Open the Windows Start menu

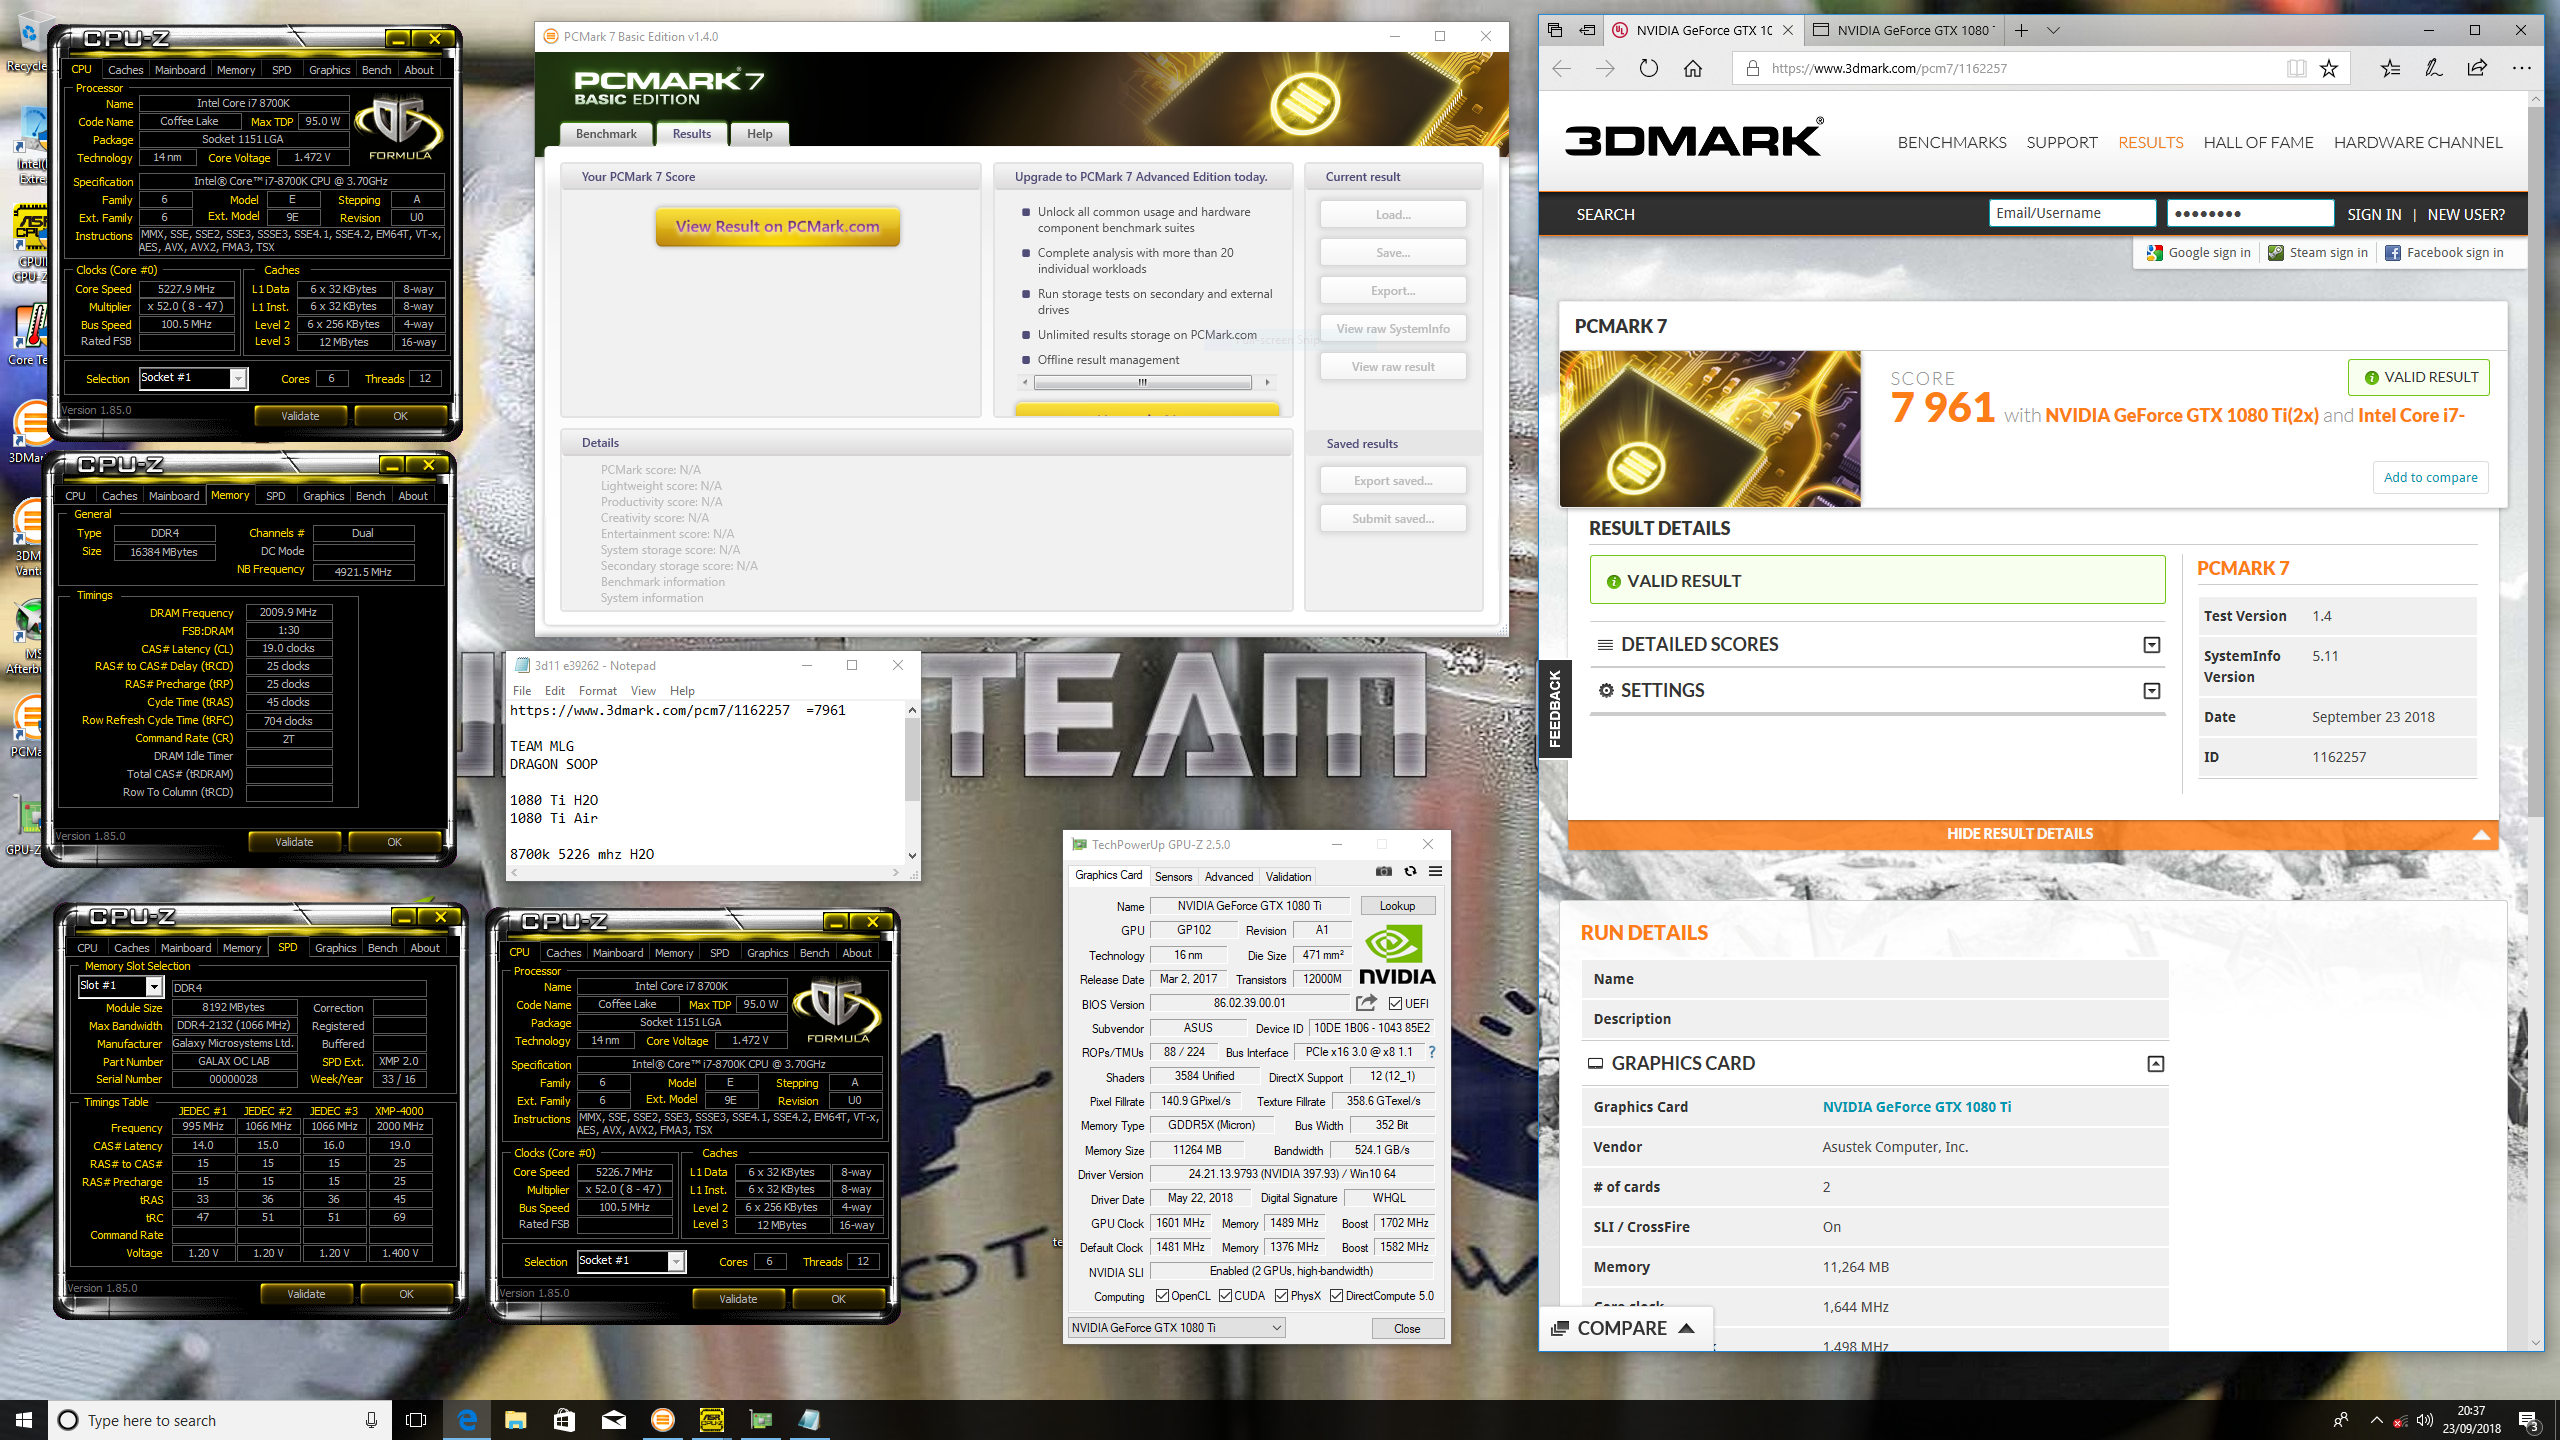24,1419
